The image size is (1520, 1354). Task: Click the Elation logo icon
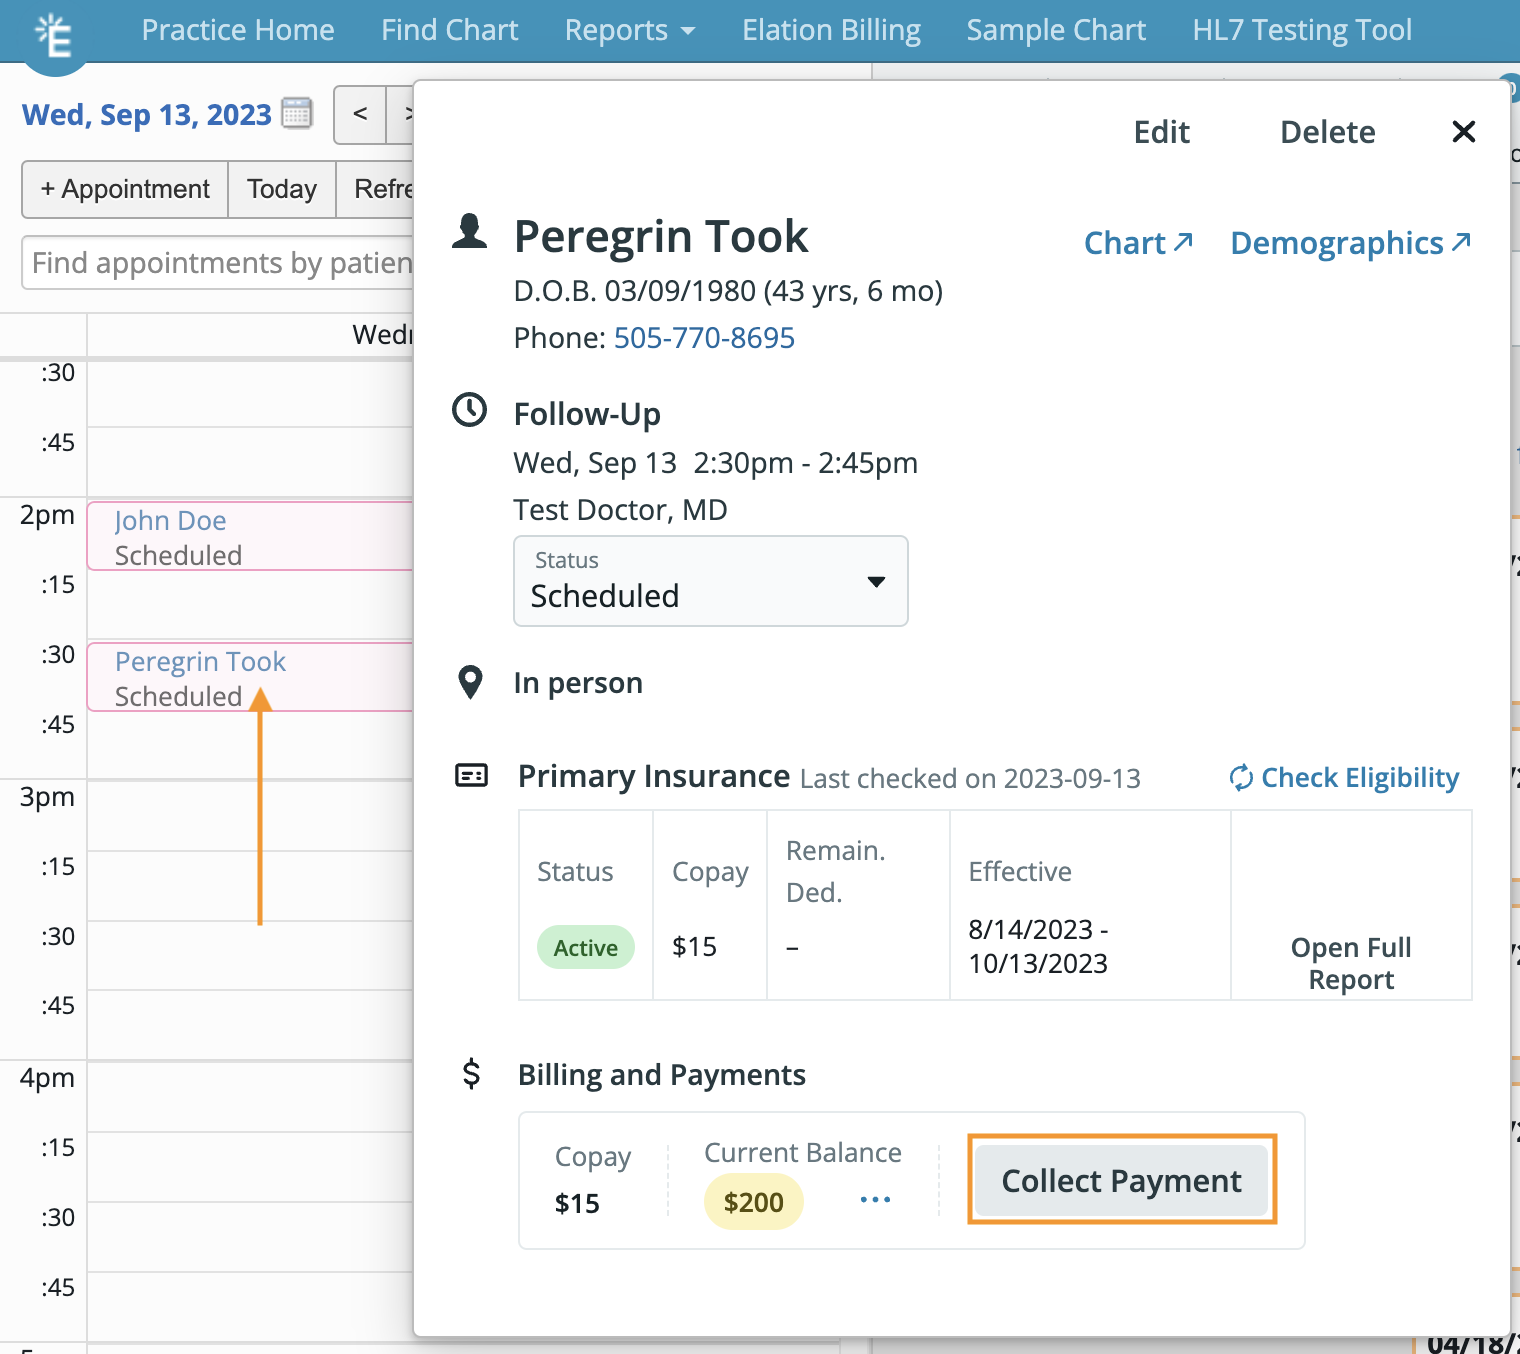54,36
